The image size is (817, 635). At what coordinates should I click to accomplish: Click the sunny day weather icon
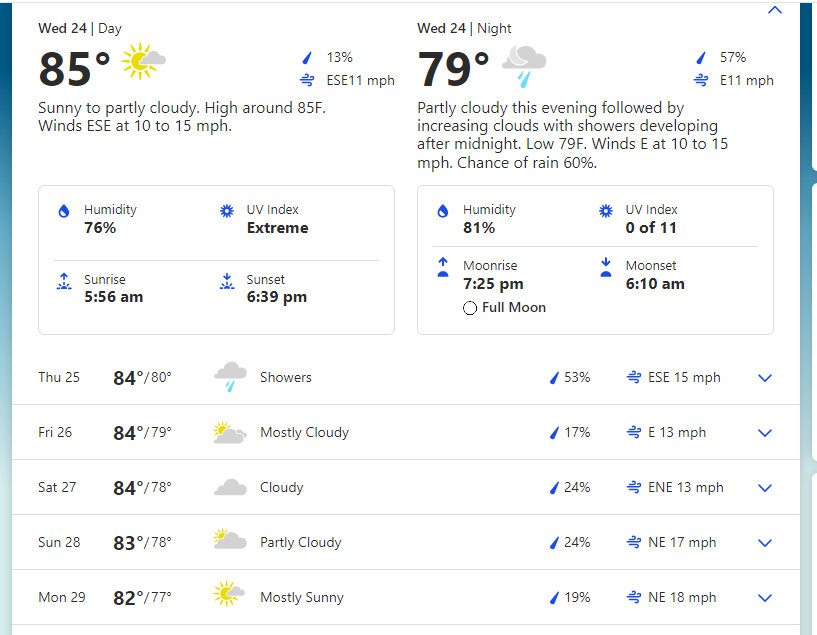click(x=143, y=62)
